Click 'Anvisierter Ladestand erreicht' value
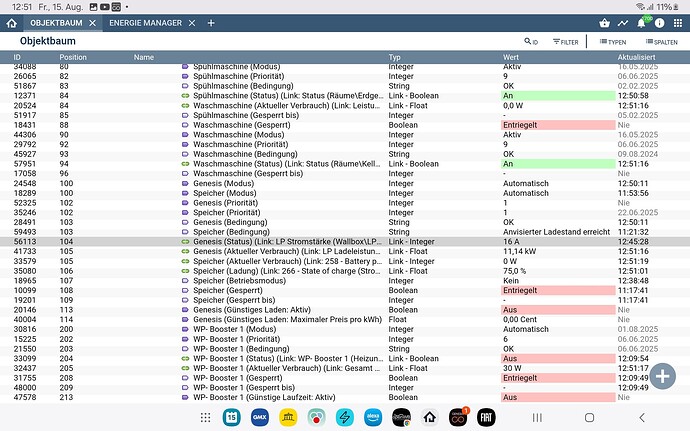The image size is (690, 431). pyautogui.click(x=557, y=232)
